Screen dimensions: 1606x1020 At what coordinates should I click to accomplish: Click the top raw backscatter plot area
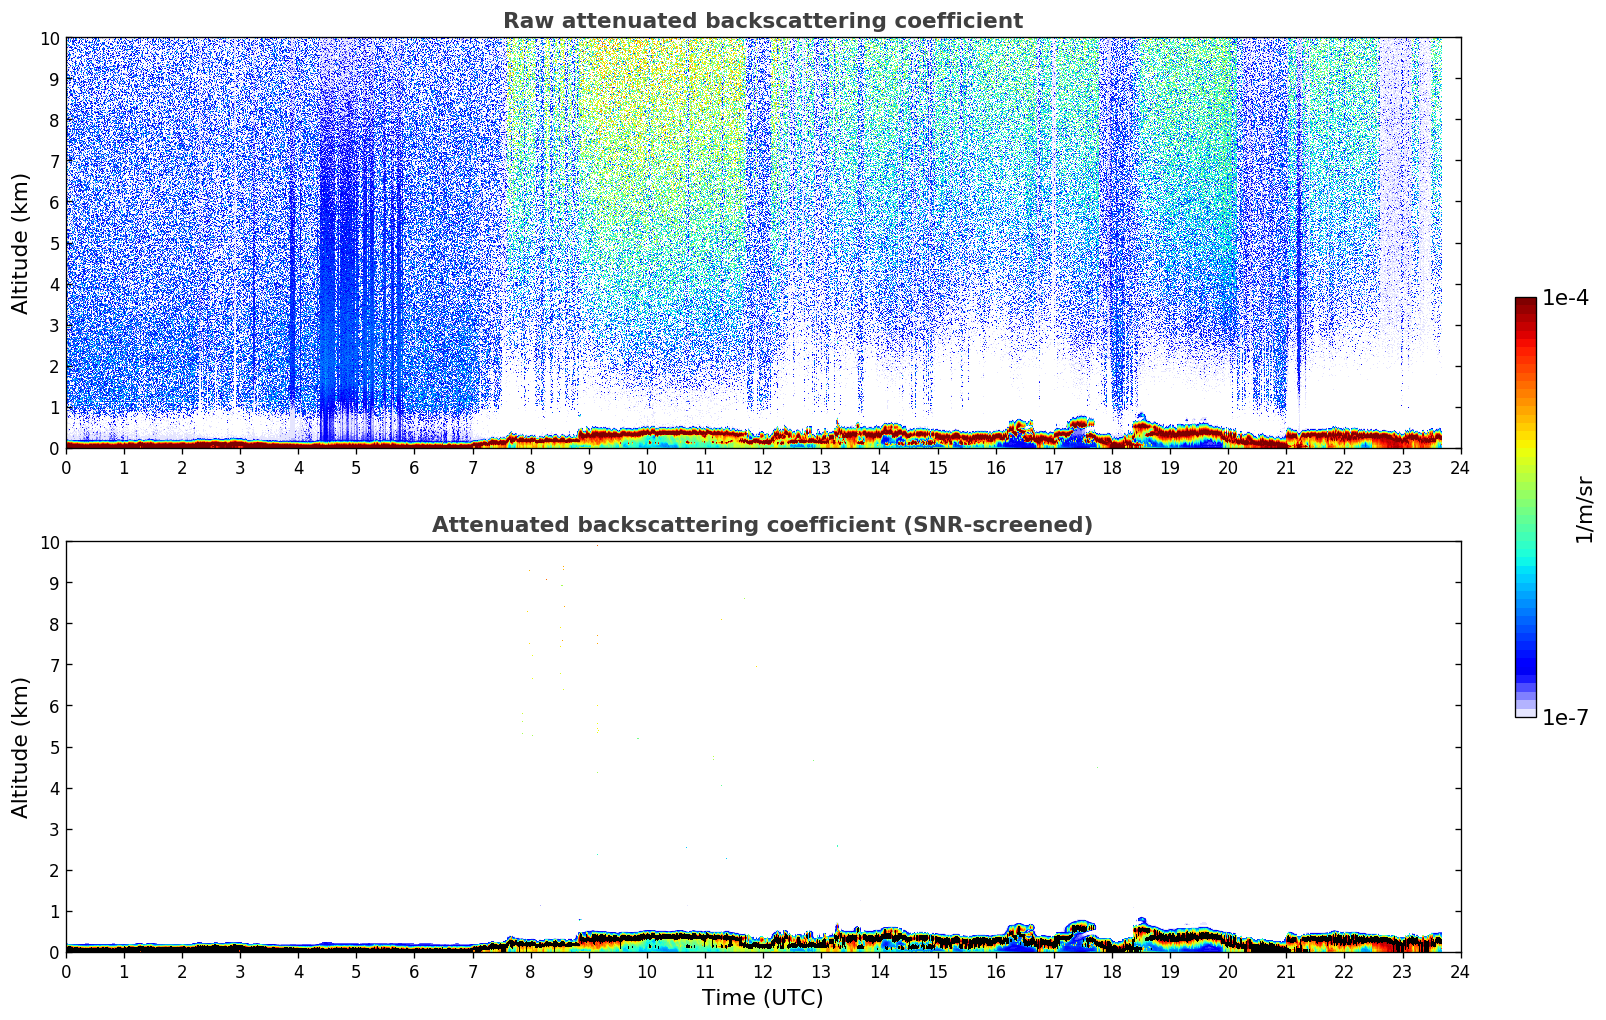click(x=763, y=243)
